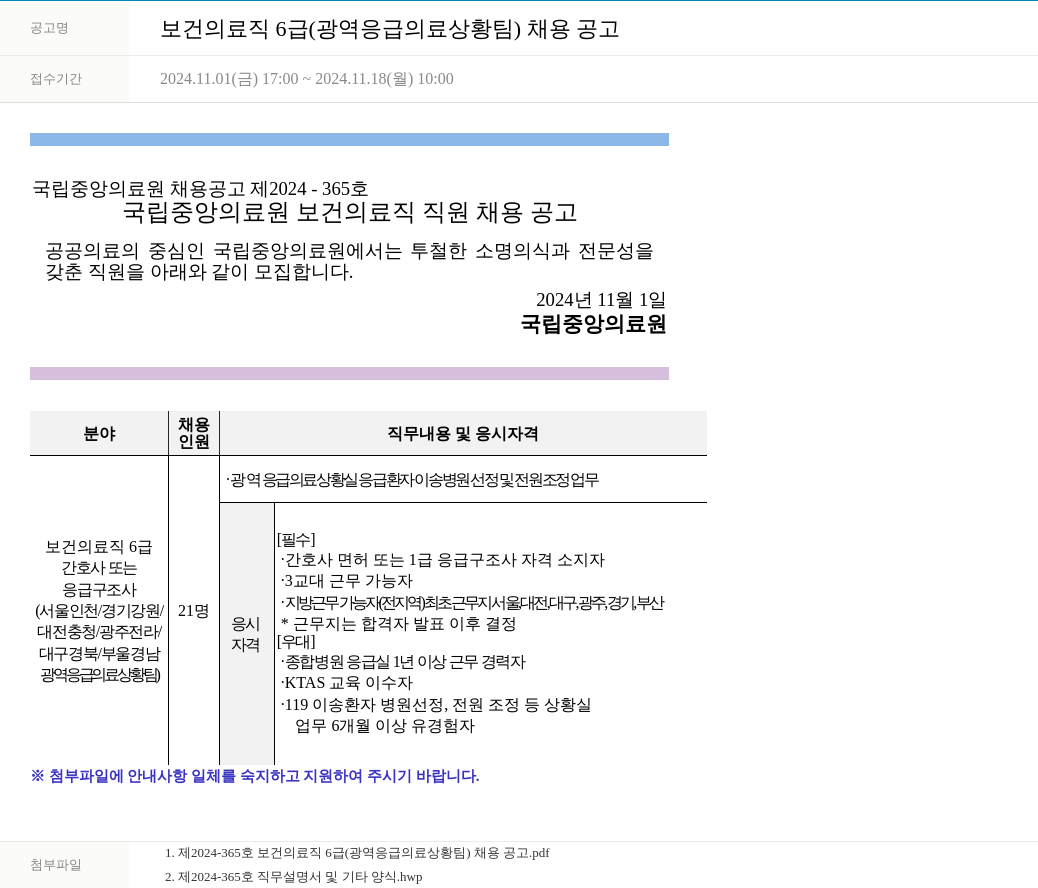
Task: Click the 업무 6개월 이상 유경험자 line
Action: (385, 726)
